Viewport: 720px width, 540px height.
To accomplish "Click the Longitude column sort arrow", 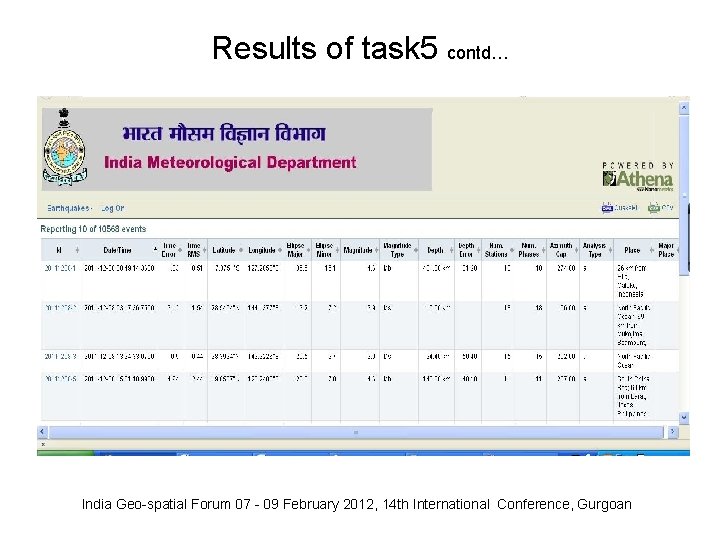I will tap(280, 250).
